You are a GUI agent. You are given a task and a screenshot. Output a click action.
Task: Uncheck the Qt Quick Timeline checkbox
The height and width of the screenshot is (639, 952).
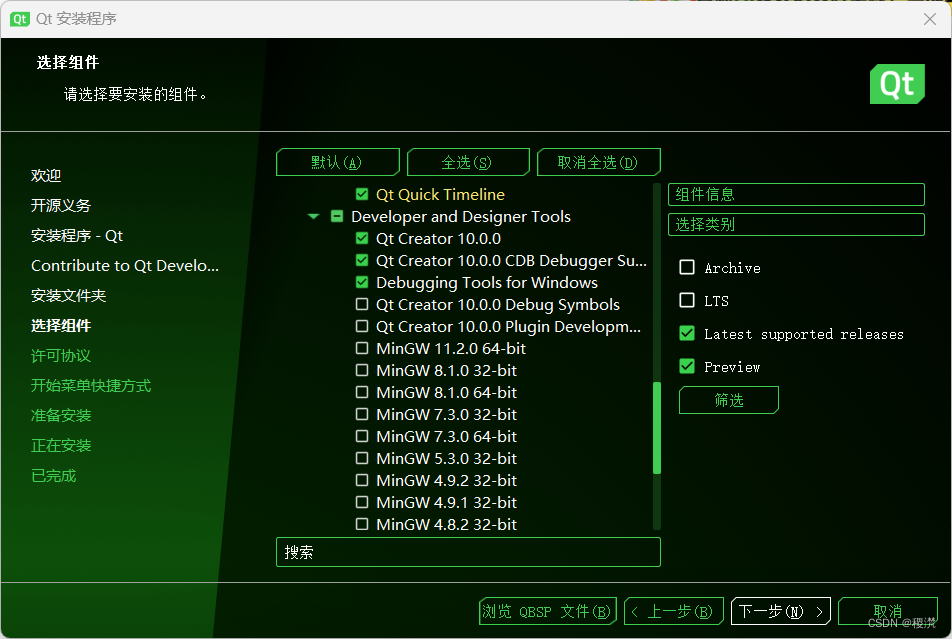(x=362, y=194)
